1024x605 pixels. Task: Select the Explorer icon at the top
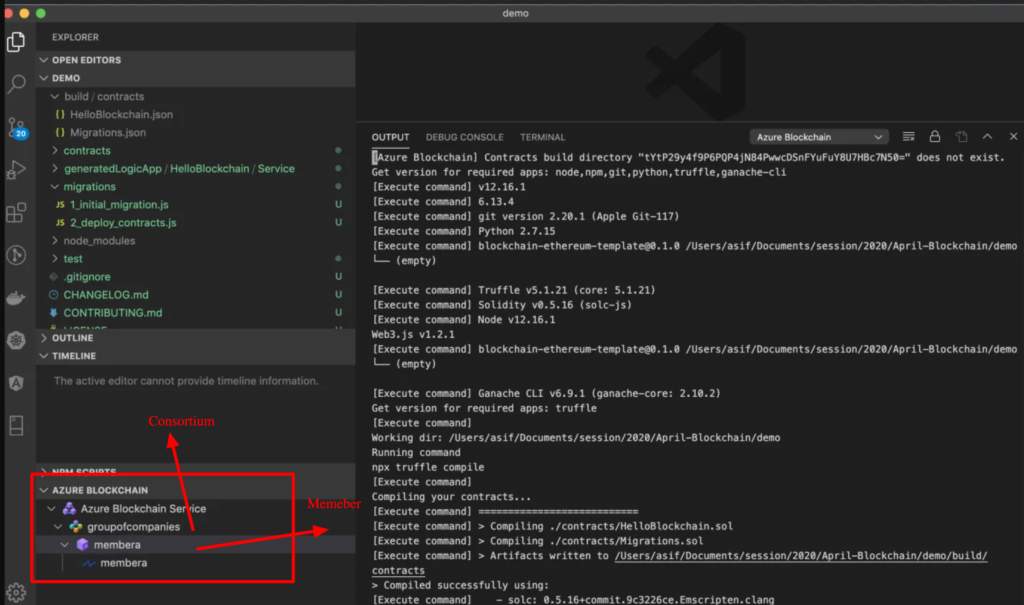[15, 42]
